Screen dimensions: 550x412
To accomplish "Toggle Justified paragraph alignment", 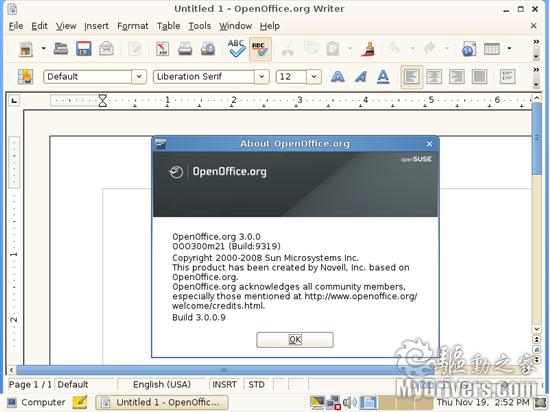I will click(x=479, y=76).
